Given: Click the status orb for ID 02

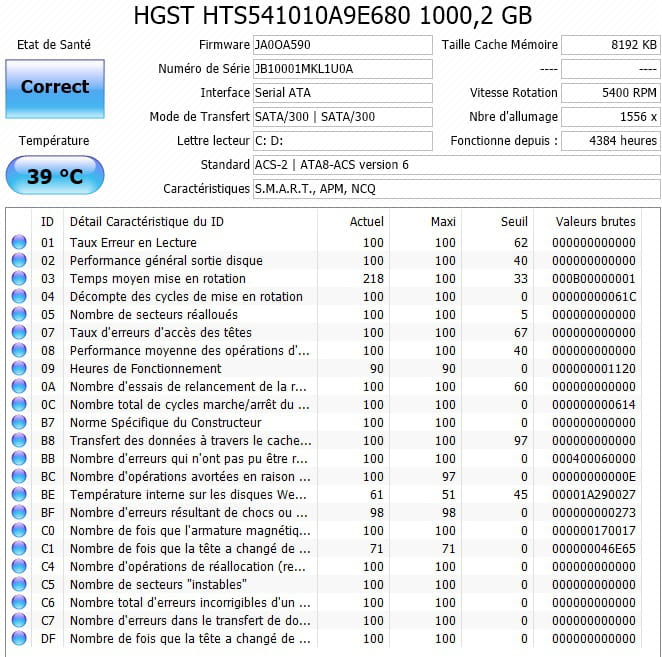Looking at the screenshot, I should tap(19, 261).
